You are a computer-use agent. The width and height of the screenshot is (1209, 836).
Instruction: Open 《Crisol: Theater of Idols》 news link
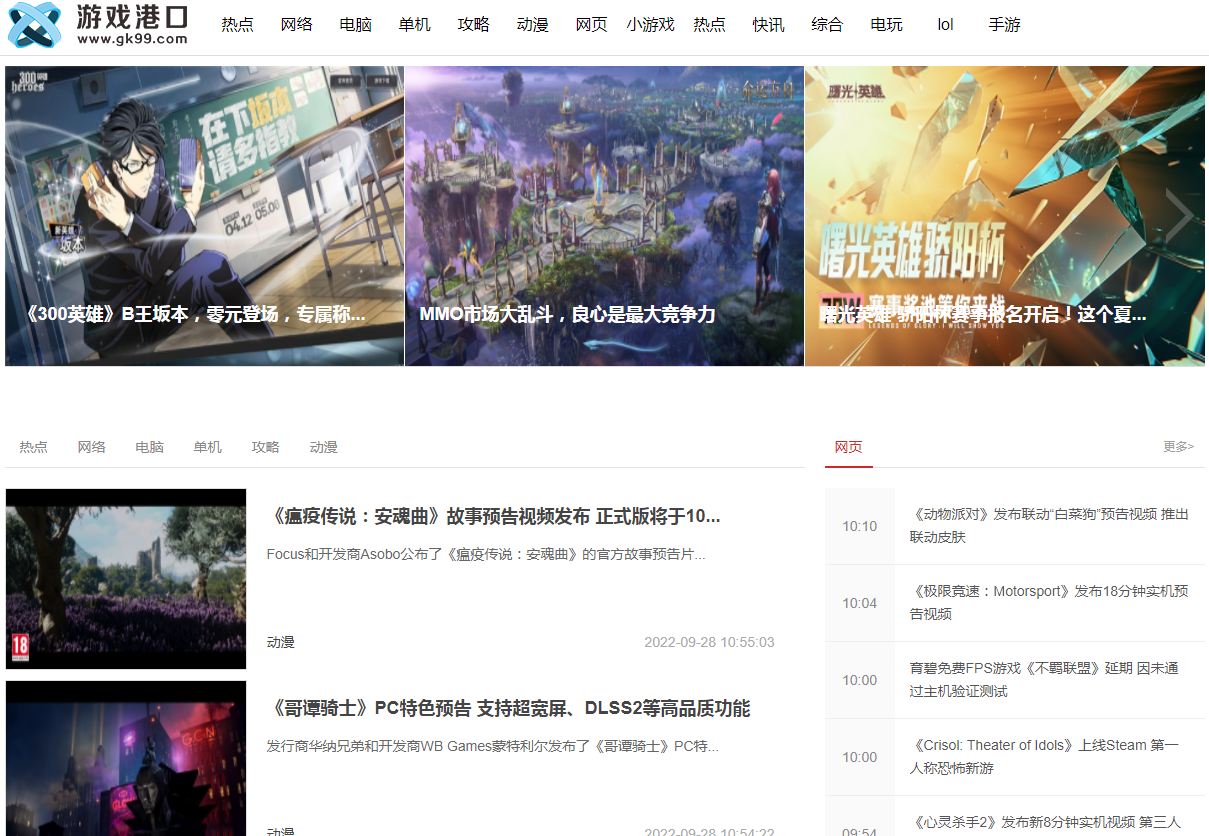click(x=1044, y=756)
